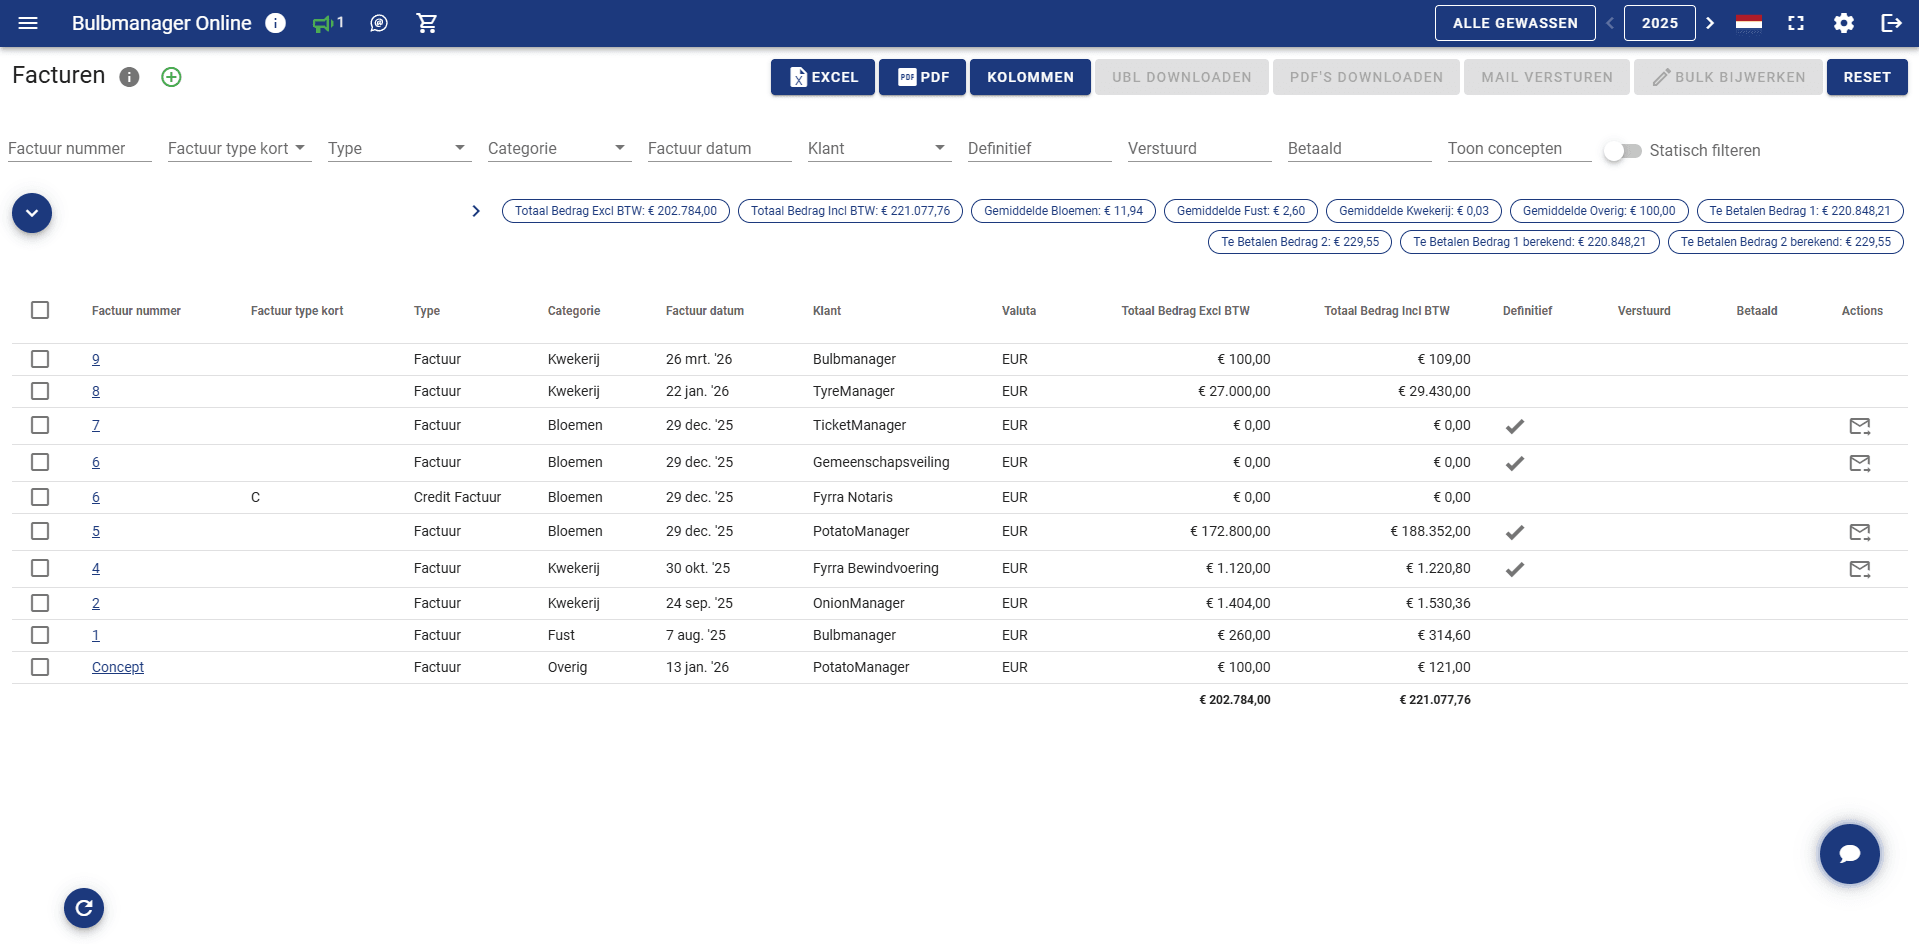Click the logout icon
The image size is (1919, 944).
pyautogui.click(x=1890, y=23)
